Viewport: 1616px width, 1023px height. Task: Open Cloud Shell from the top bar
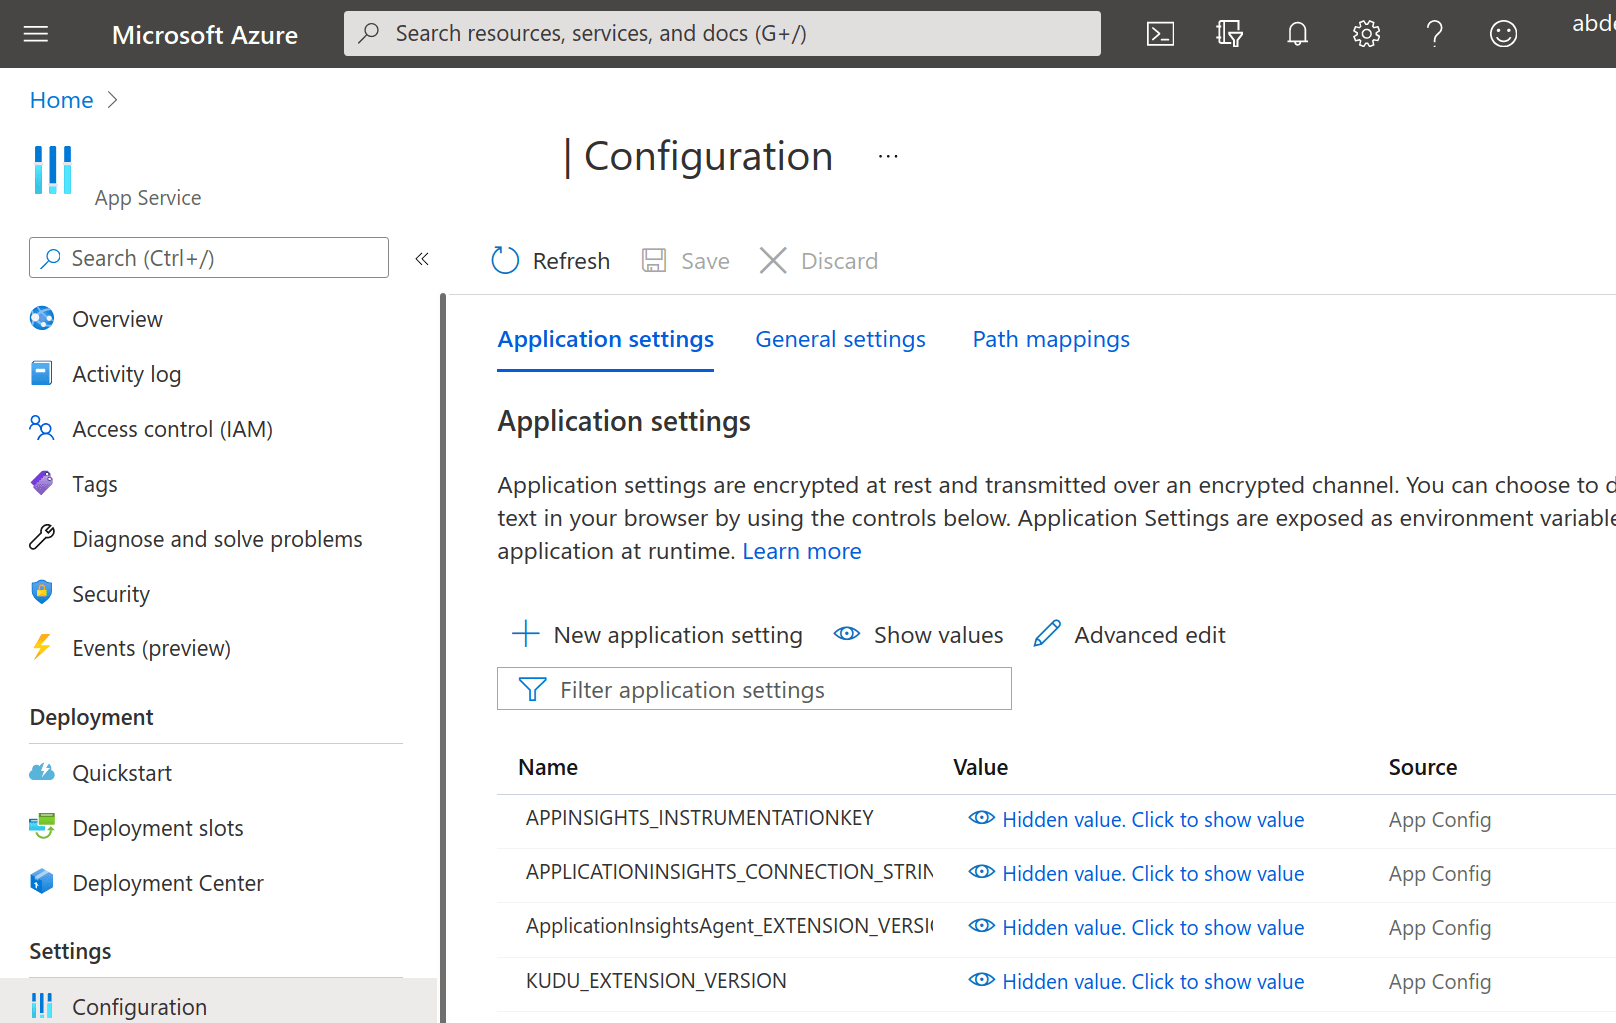pos(1160,33)
